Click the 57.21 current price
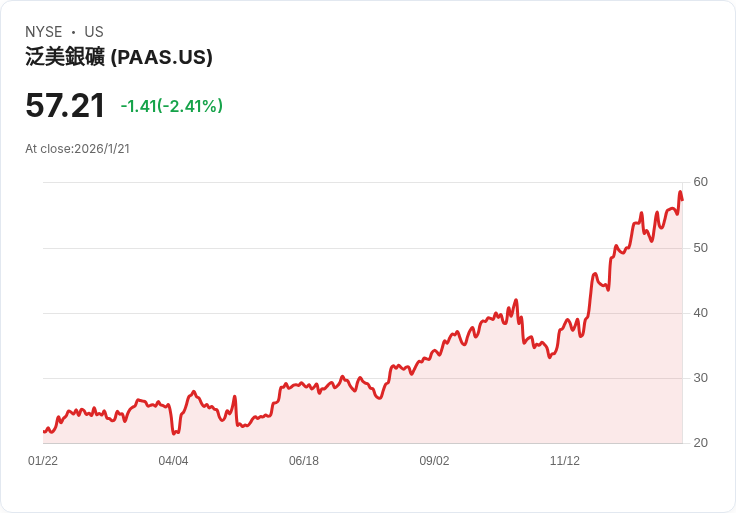This screenshot has height=513, width=736. (x=65, y=106)
